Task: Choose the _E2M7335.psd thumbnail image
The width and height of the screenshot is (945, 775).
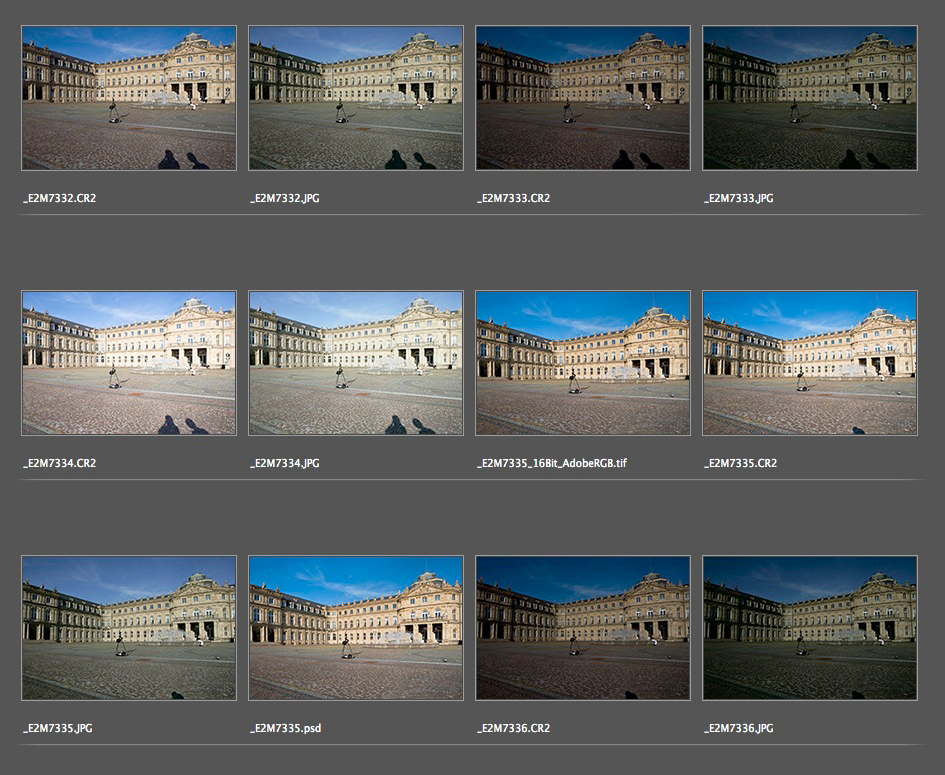Action: pyautogui.click(x=356, y=628)
